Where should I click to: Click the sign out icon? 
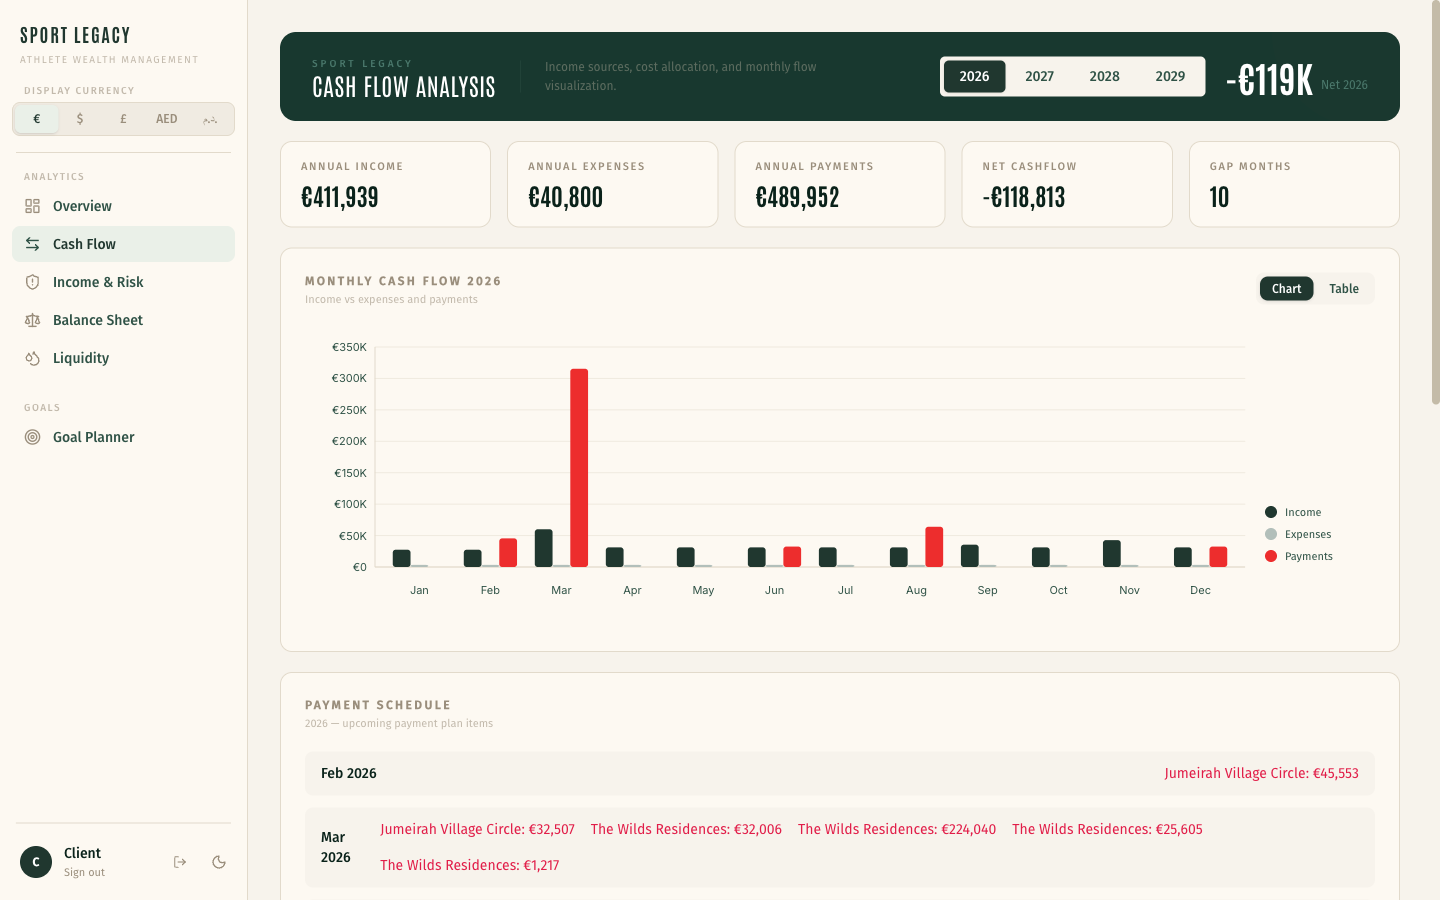[x=179, y=861]
